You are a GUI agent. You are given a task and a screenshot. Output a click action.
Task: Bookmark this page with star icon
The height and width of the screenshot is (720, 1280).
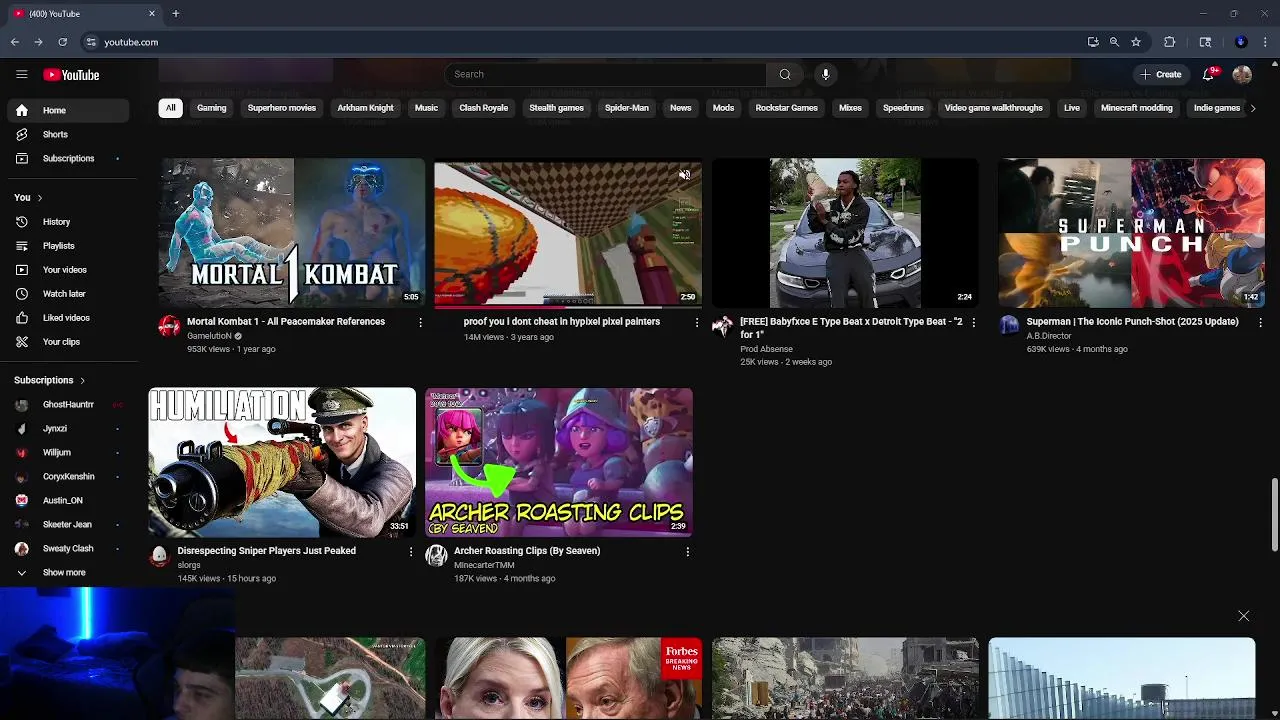tap(1136, 42)
